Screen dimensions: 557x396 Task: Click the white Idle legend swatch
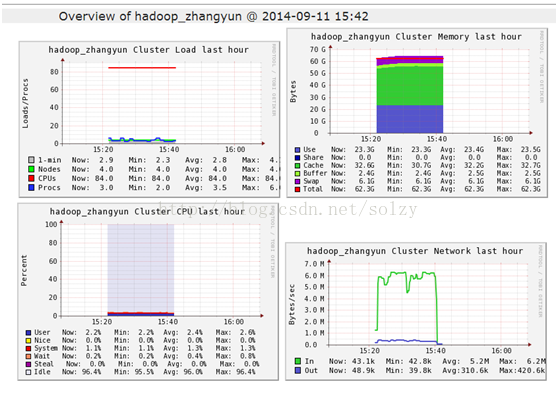pyautogui.click(x=28, y=372)
